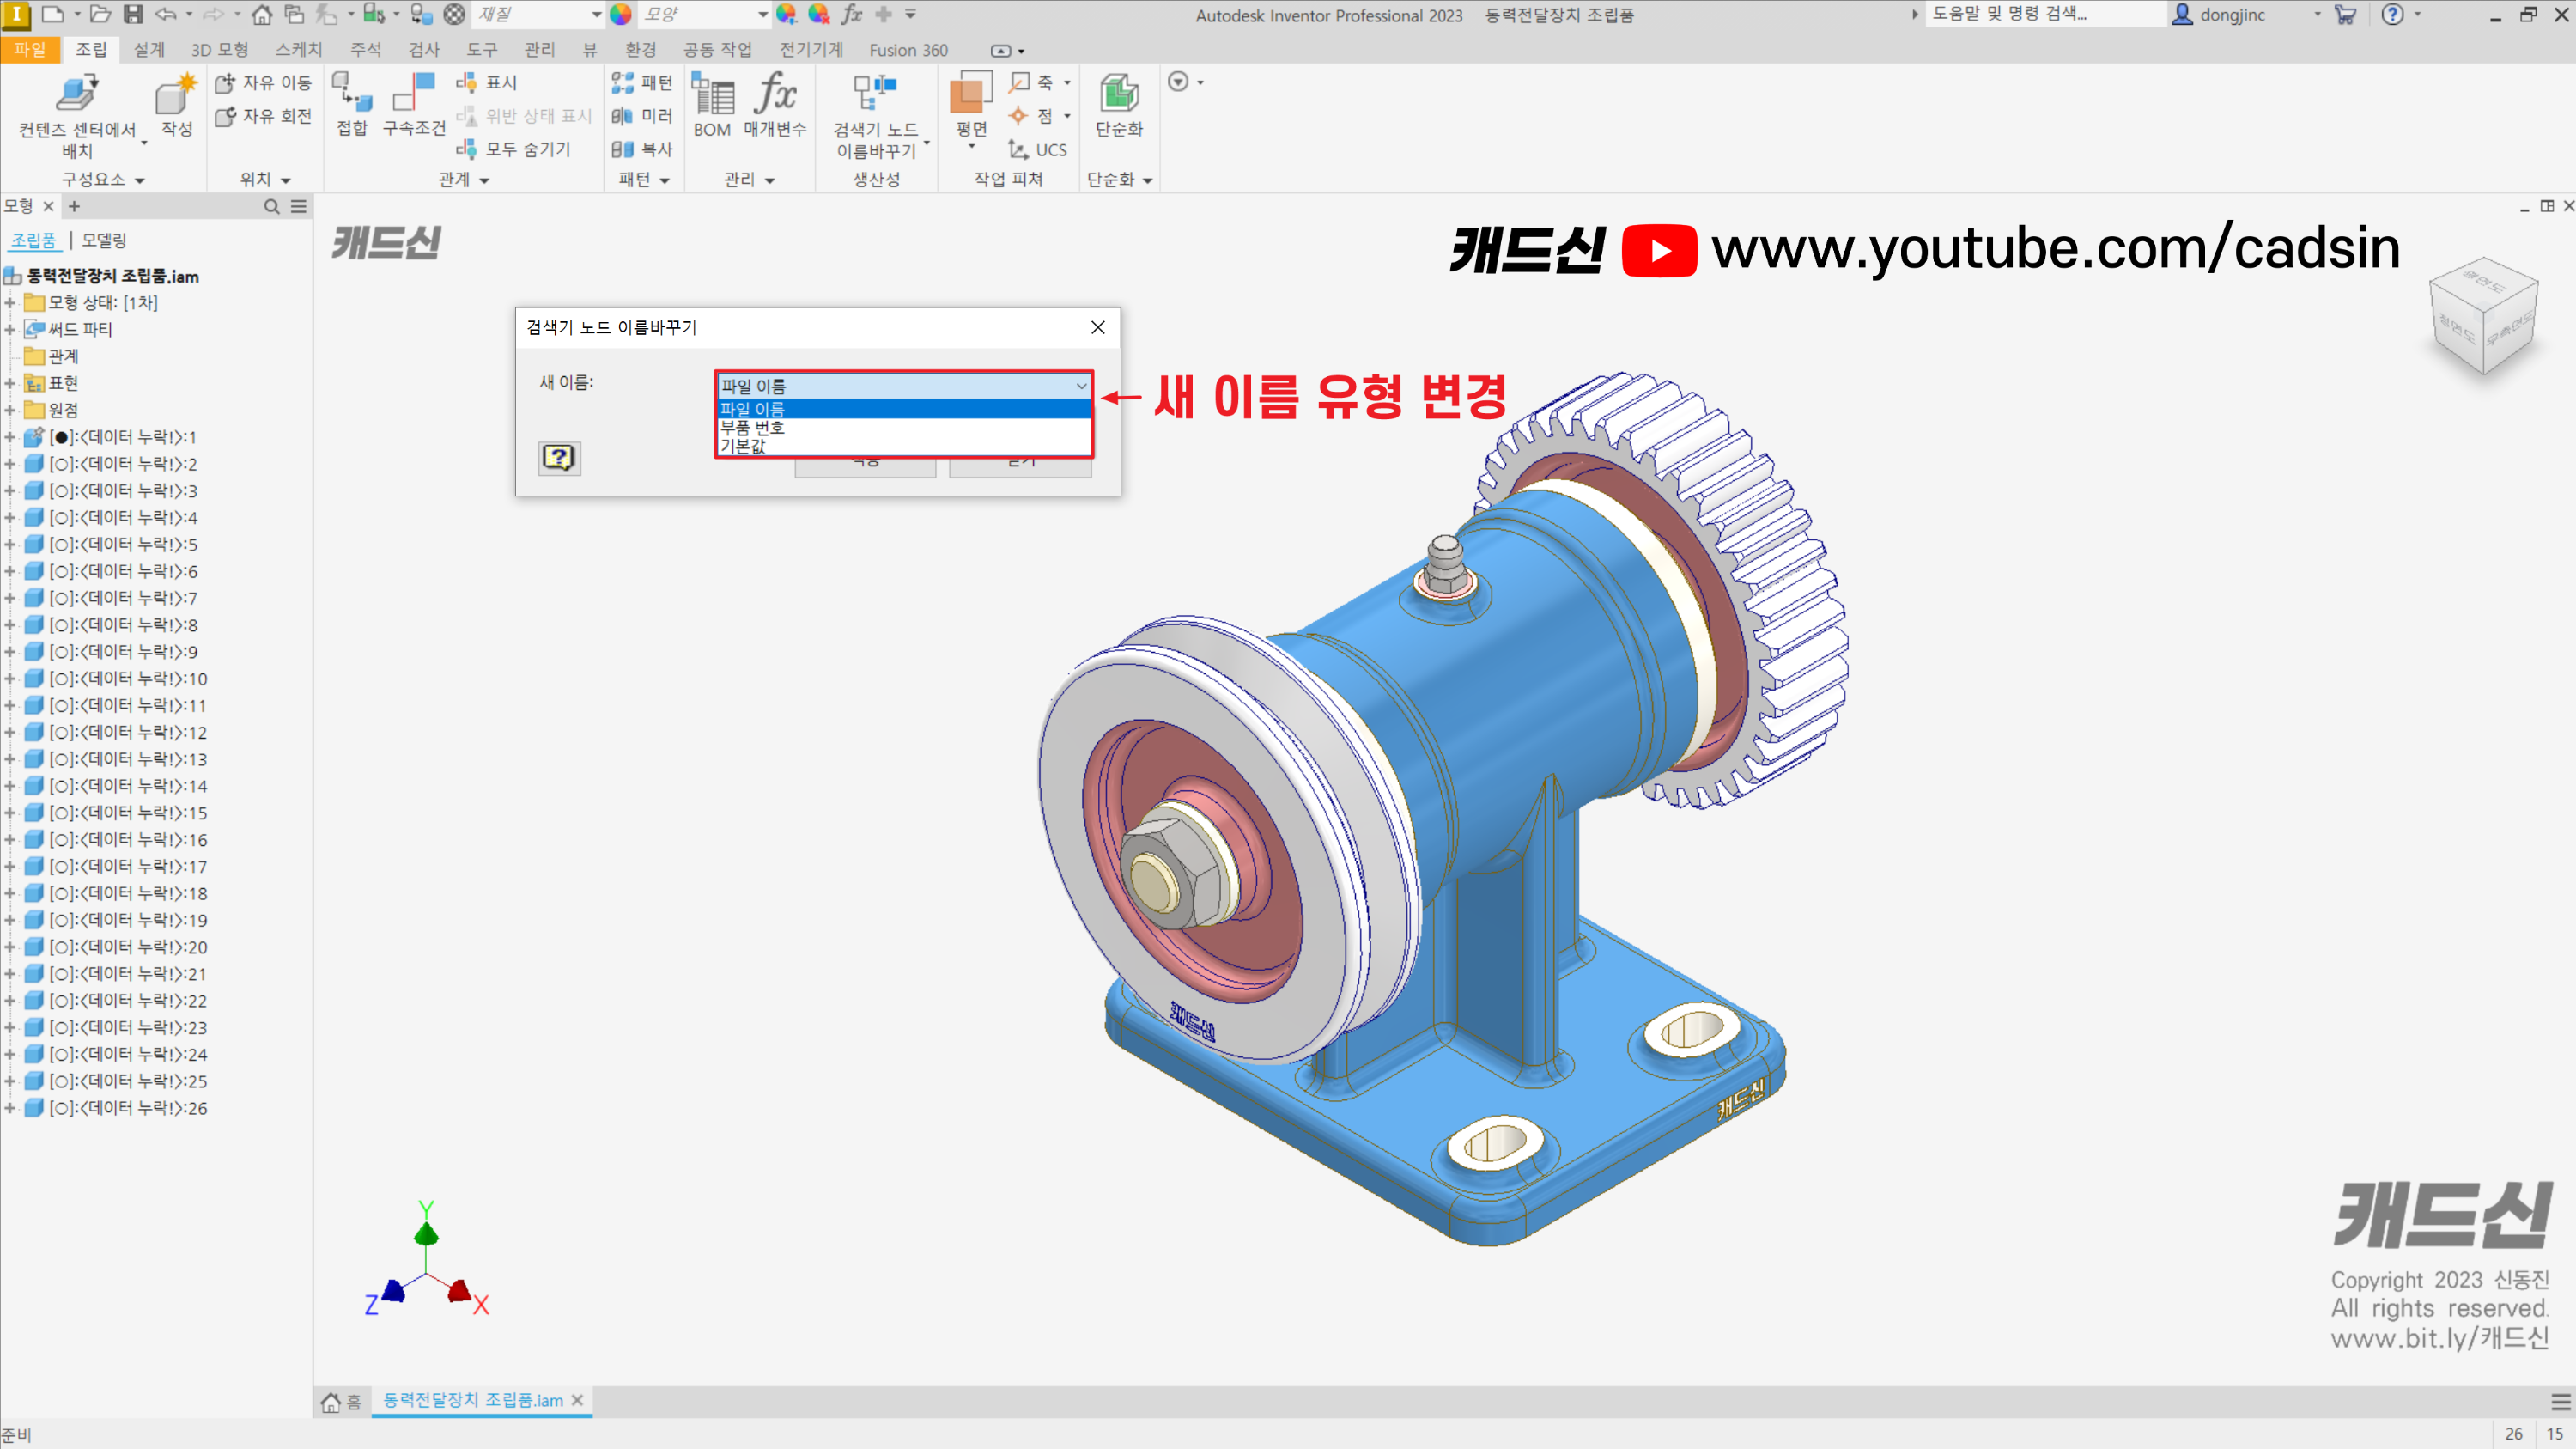The width and height of the screenshot is (2576, 1449).
Task: Expand the 표현 tree node
Action: pyautogui.click(x=10, y=383)
